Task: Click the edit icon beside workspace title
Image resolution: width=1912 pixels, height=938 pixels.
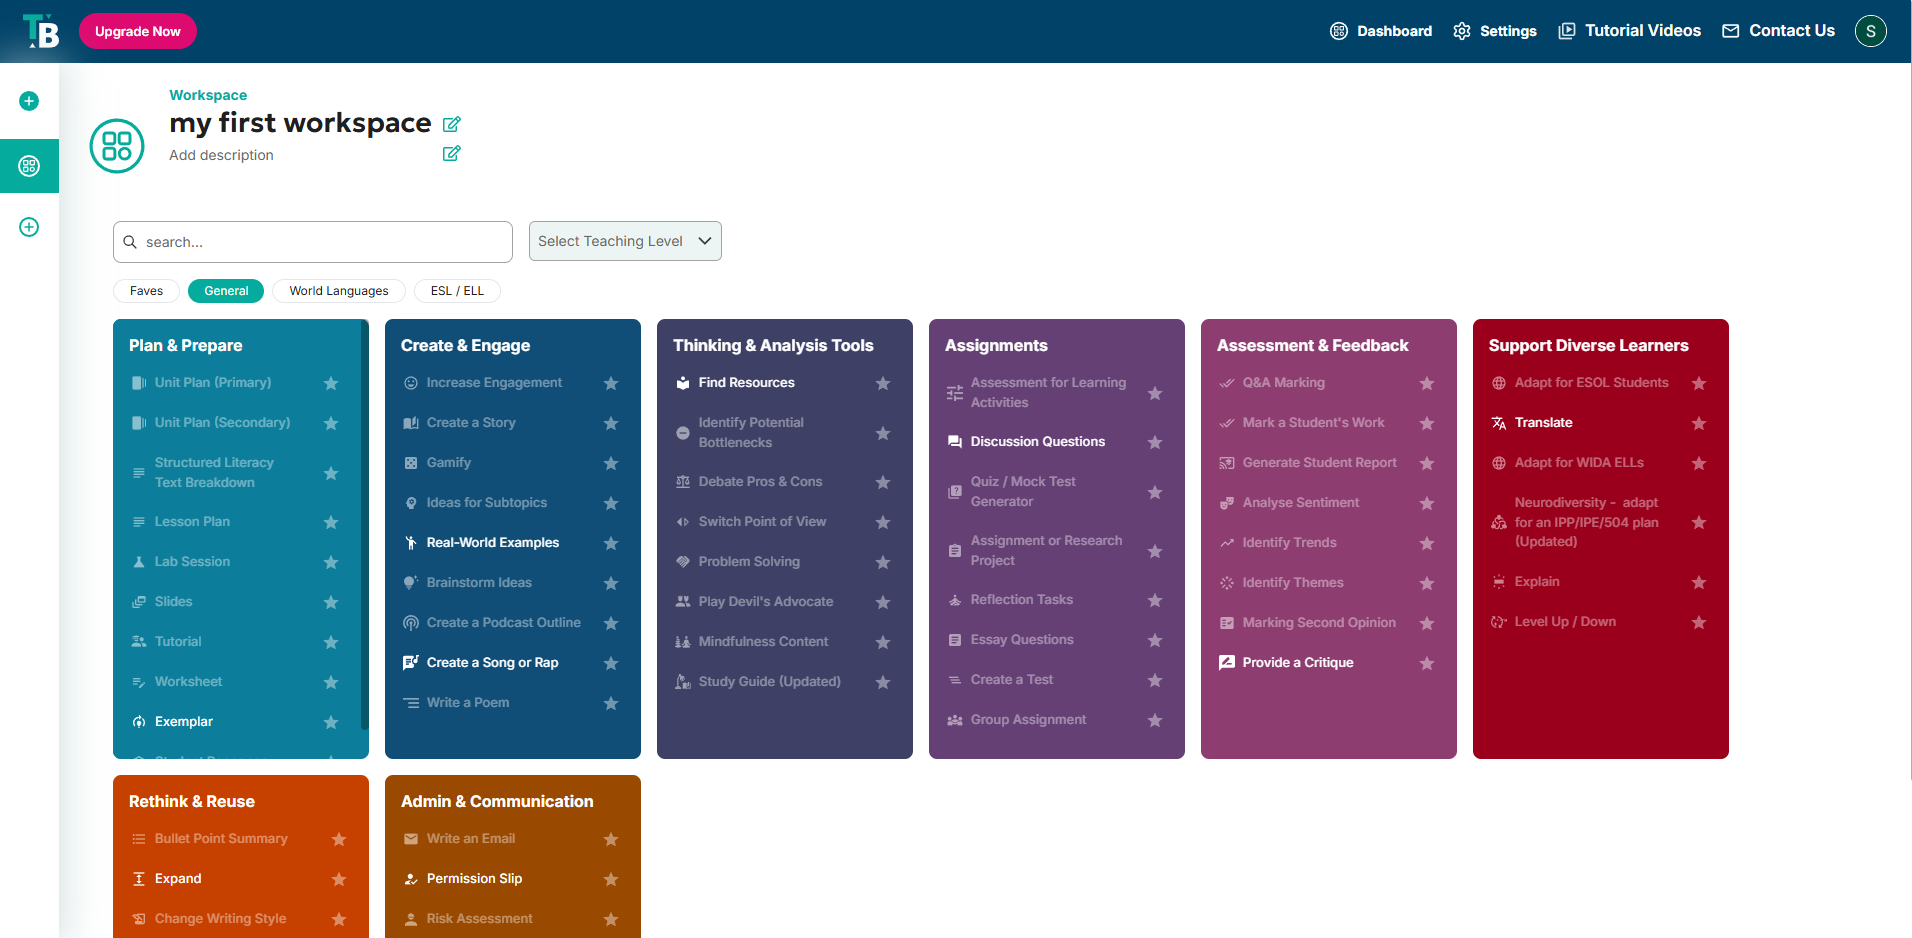Action: point(452,124)
